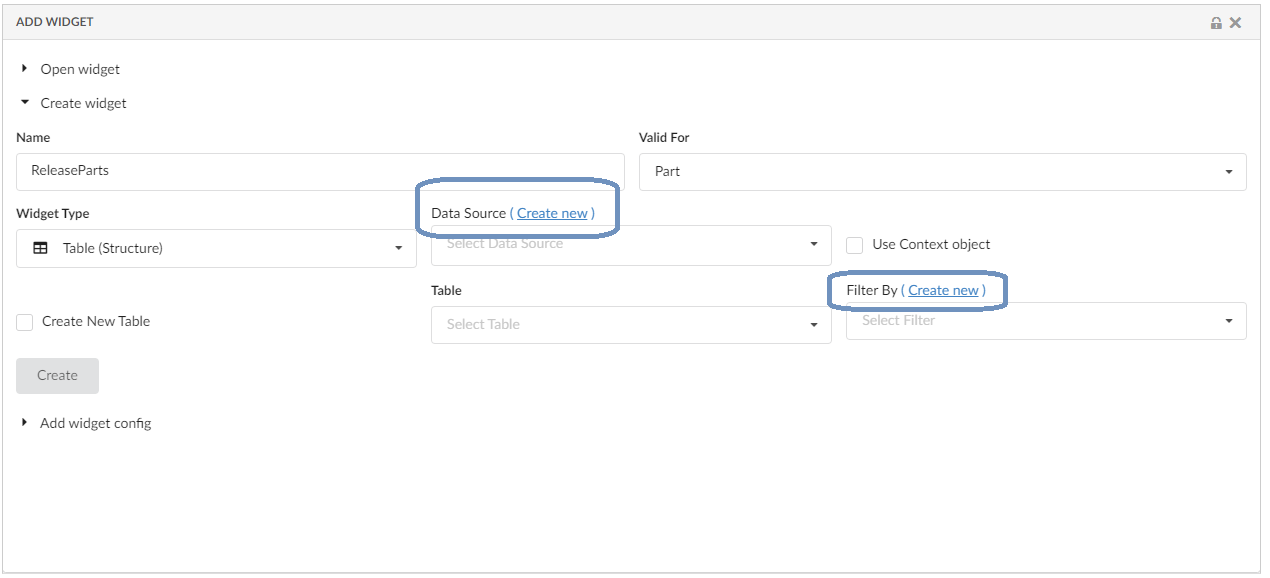Click the ADD WIDGET dialog title
The image size is (1270, 578).
tap(55, 22)
